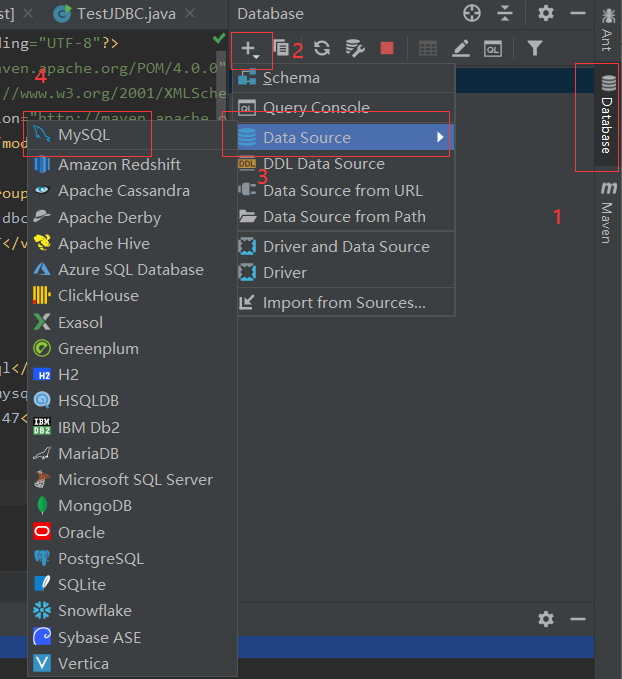This screenshot has width=622, height=679.
Task: Select Apache Derby
Action: 133,217
